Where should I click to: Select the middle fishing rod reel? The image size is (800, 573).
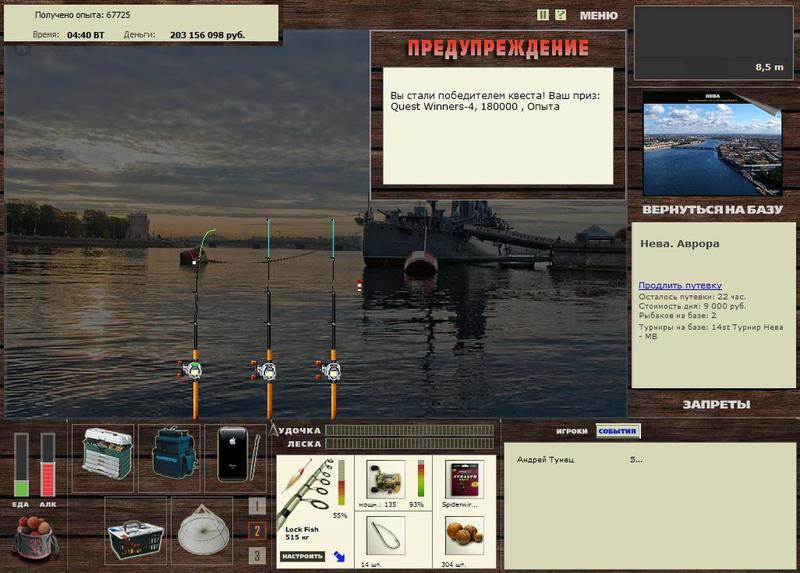point(266,371)
